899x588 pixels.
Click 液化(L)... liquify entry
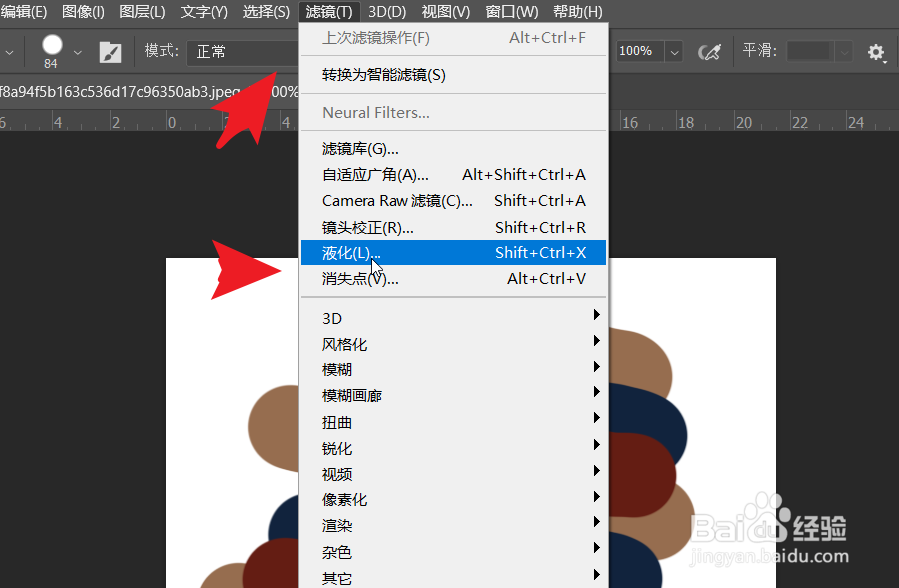coord(453,253)
